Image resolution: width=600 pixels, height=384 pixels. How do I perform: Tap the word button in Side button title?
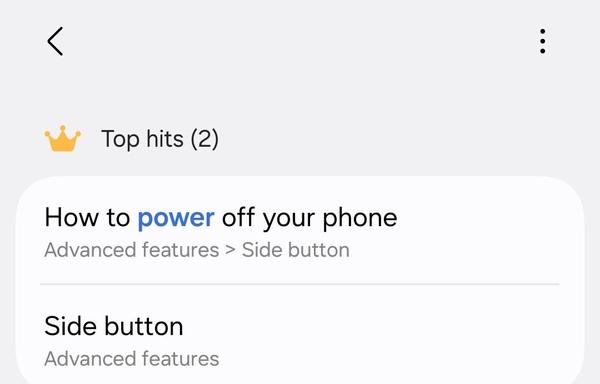tap(143, 326)
